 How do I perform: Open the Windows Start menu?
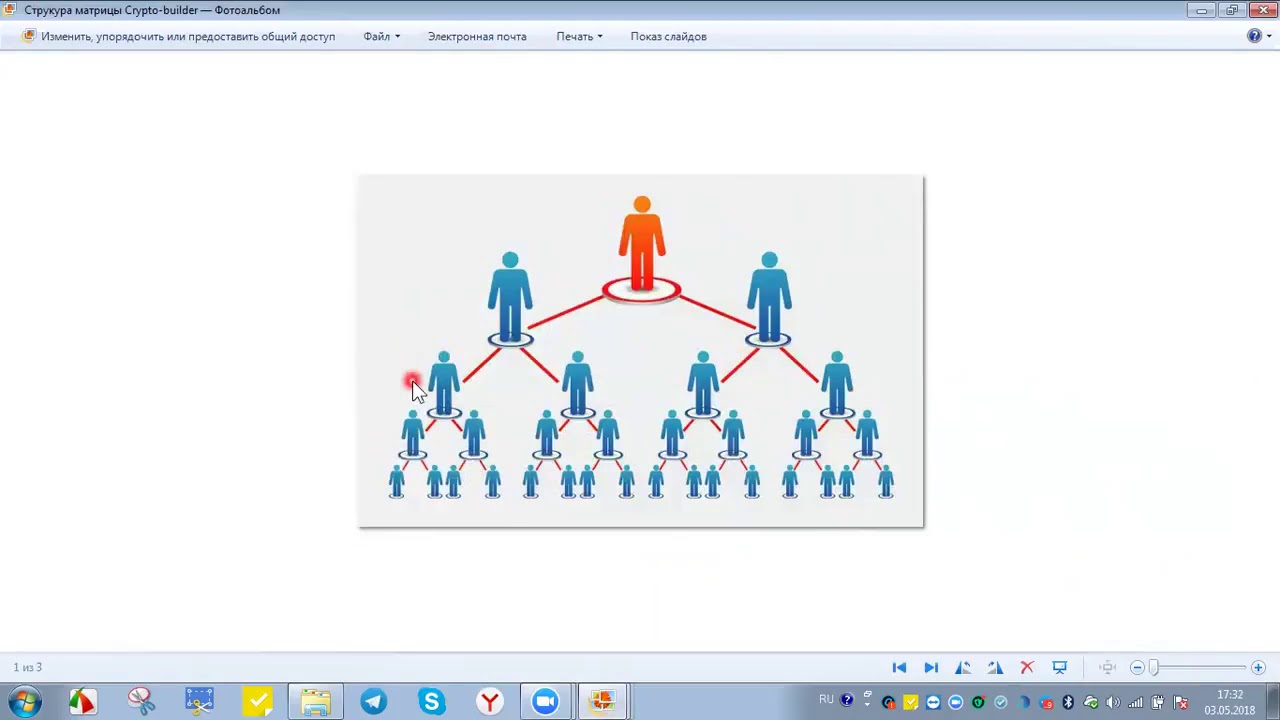pyautogui.click(x=25, y=701)
